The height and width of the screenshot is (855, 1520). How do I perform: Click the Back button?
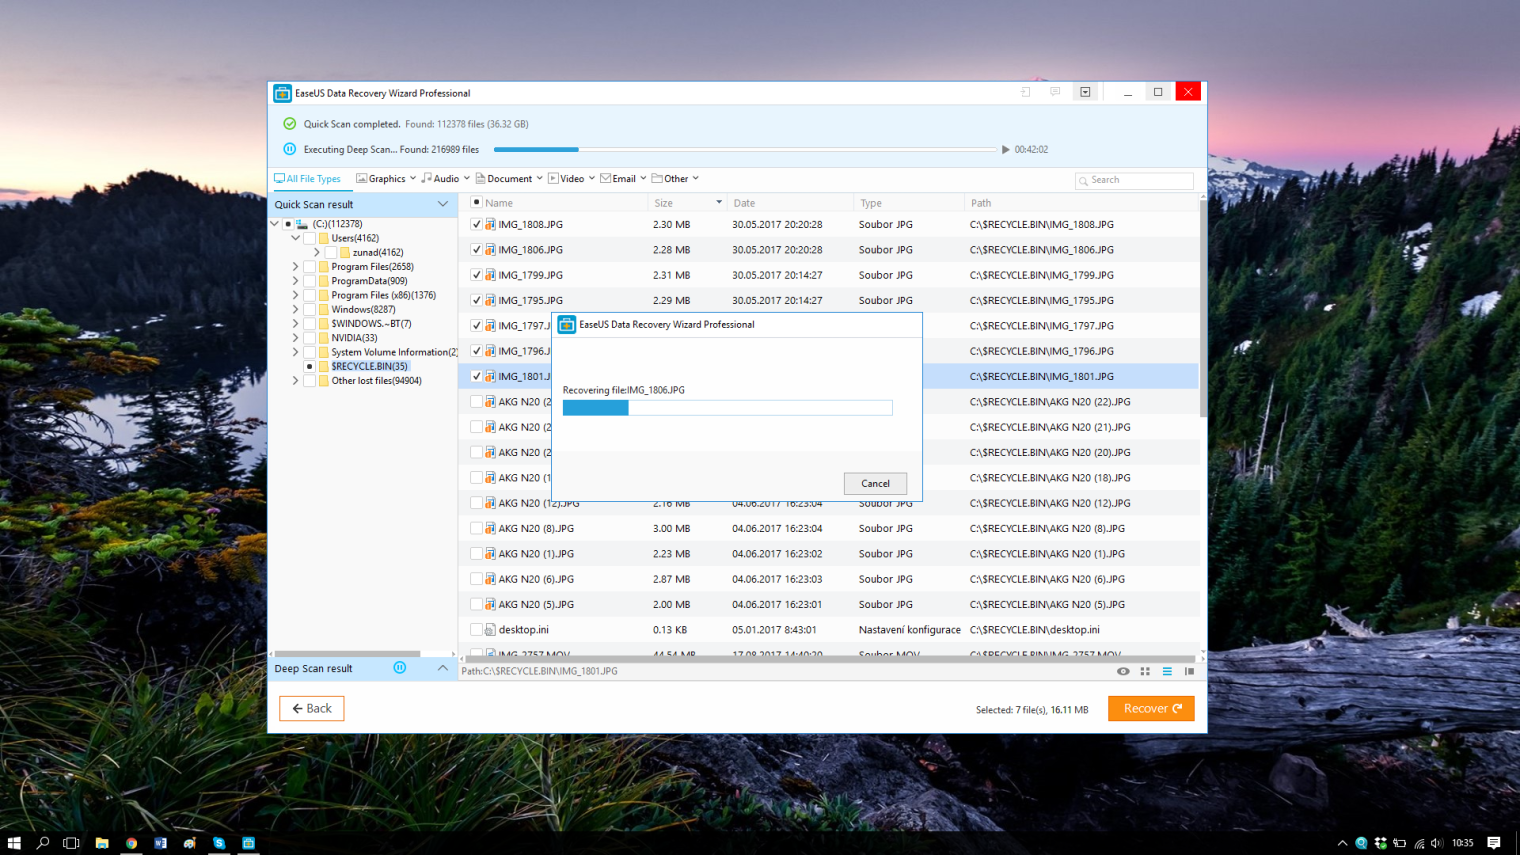(x=312, y=708)
